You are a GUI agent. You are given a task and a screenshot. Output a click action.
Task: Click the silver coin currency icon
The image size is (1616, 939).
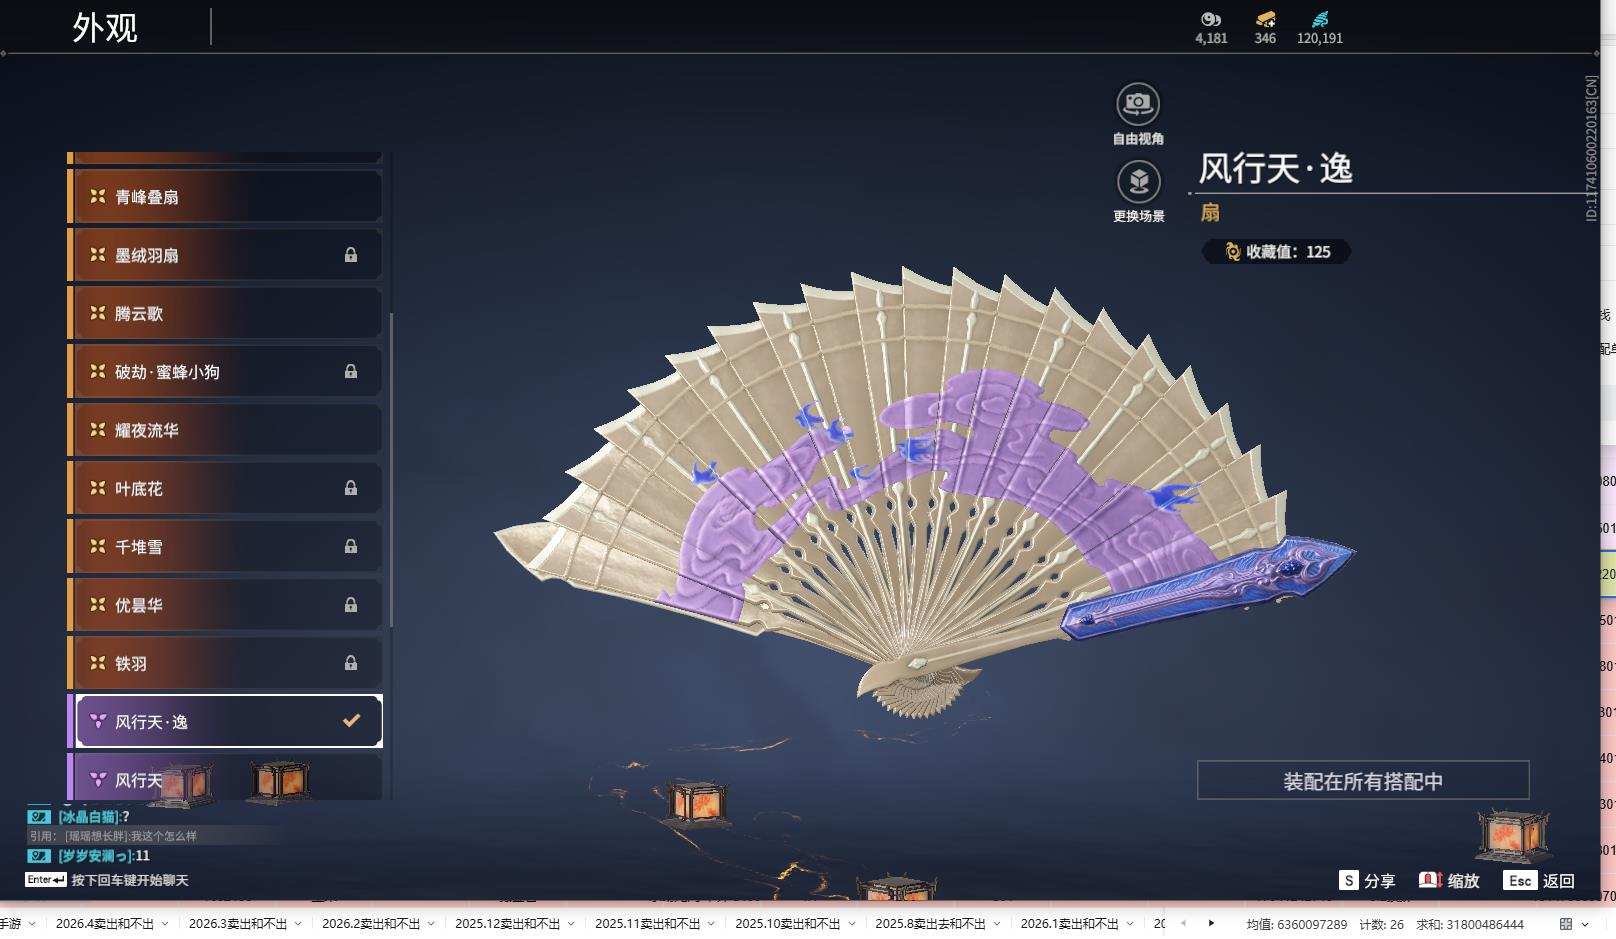tap(1211, 19)
